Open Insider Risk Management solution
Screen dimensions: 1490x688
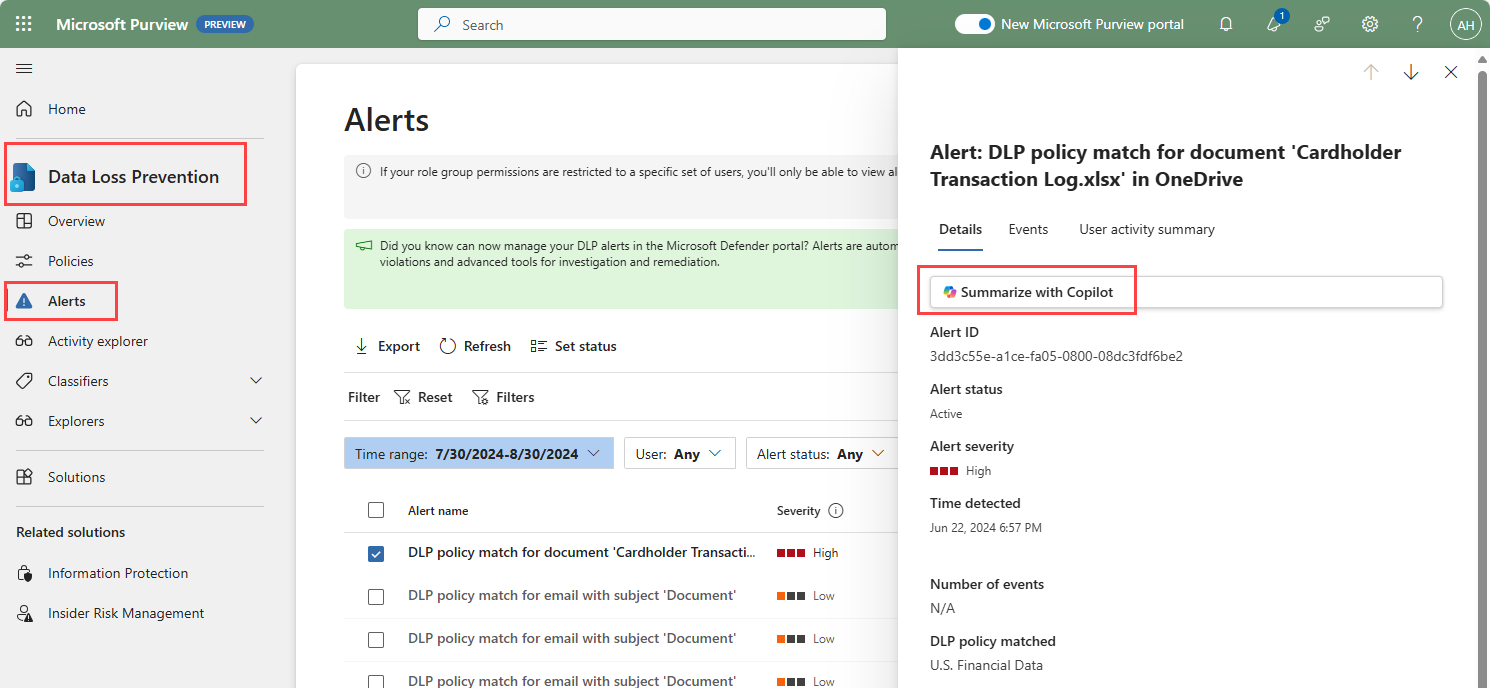tap(125, 613)
